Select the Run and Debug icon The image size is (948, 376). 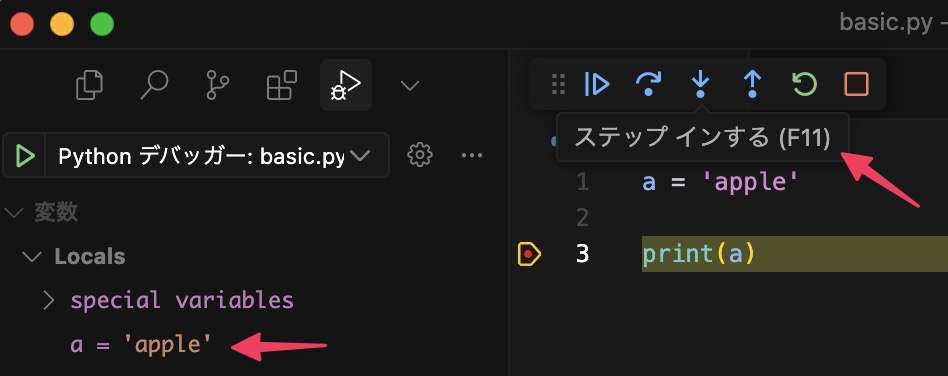pos(345,85)
